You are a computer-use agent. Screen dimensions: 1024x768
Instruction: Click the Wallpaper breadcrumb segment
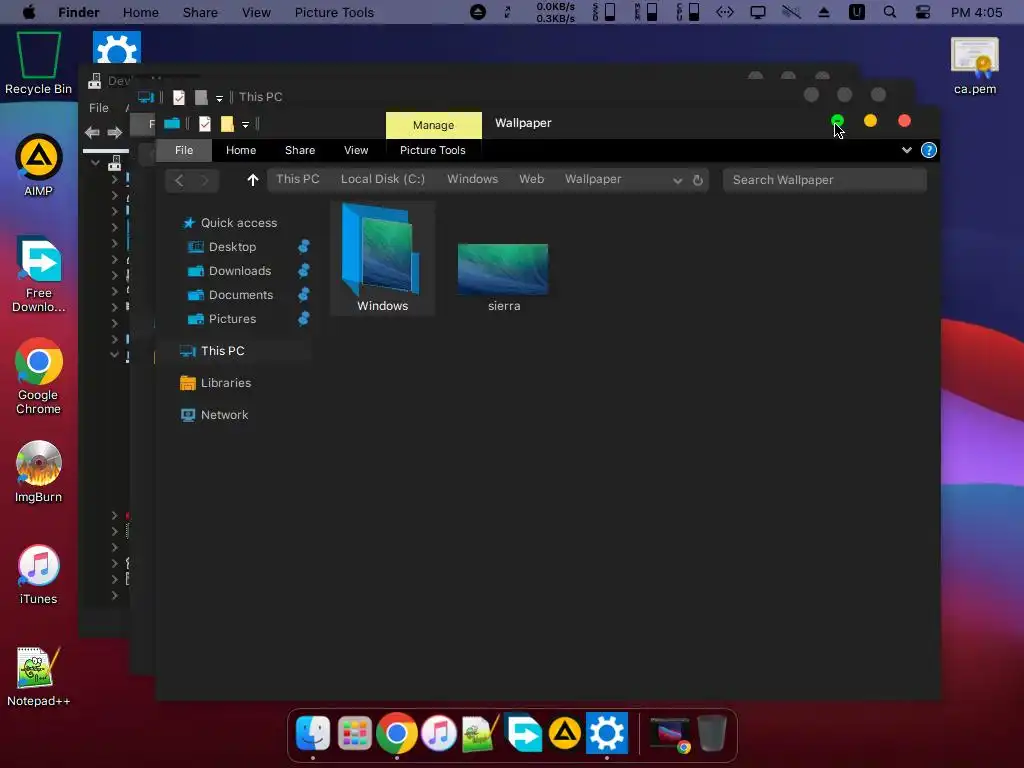[x=593, y=179]
